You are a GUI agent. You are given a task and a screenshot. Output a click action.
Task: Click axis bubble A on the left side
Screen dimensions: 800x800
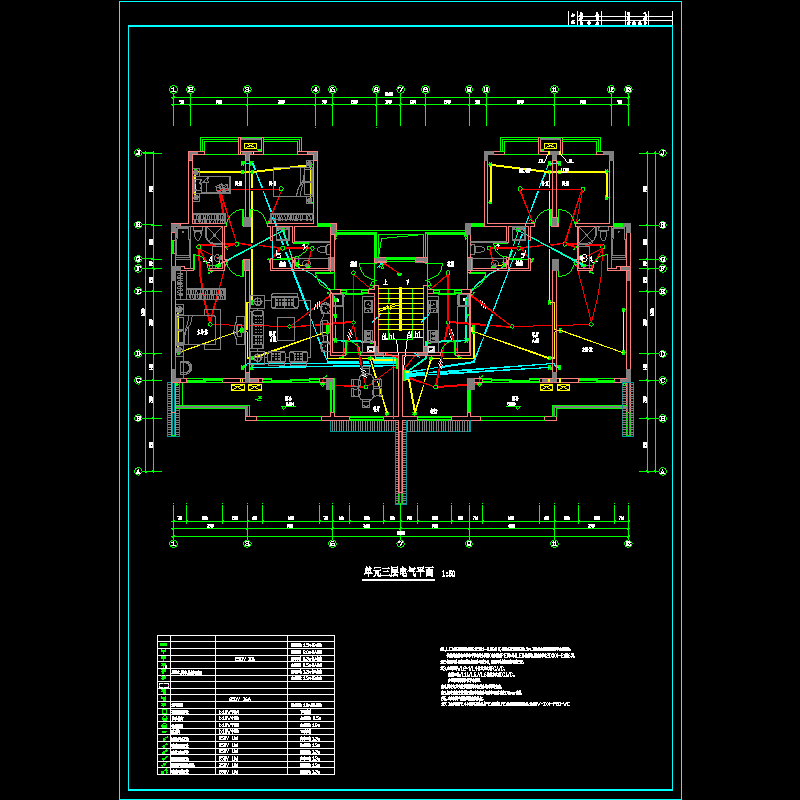click(x=138, y=471)
